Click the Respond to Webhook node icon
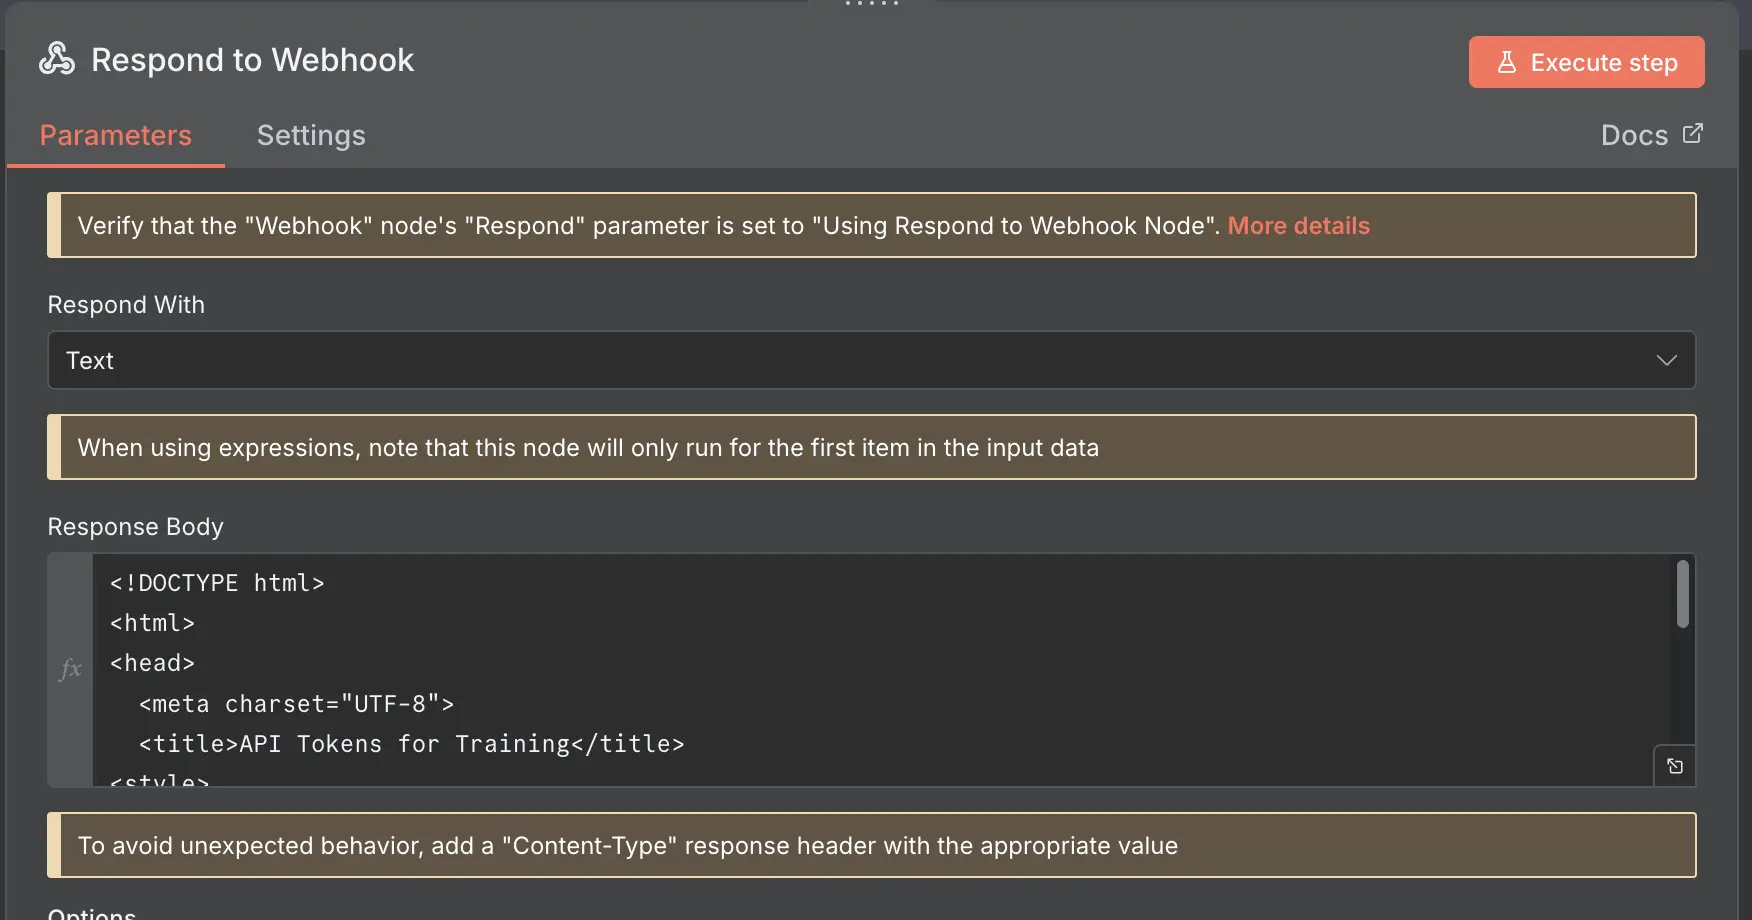Image resolution: width=1752 pixels, height=920 pixels. 56,59
